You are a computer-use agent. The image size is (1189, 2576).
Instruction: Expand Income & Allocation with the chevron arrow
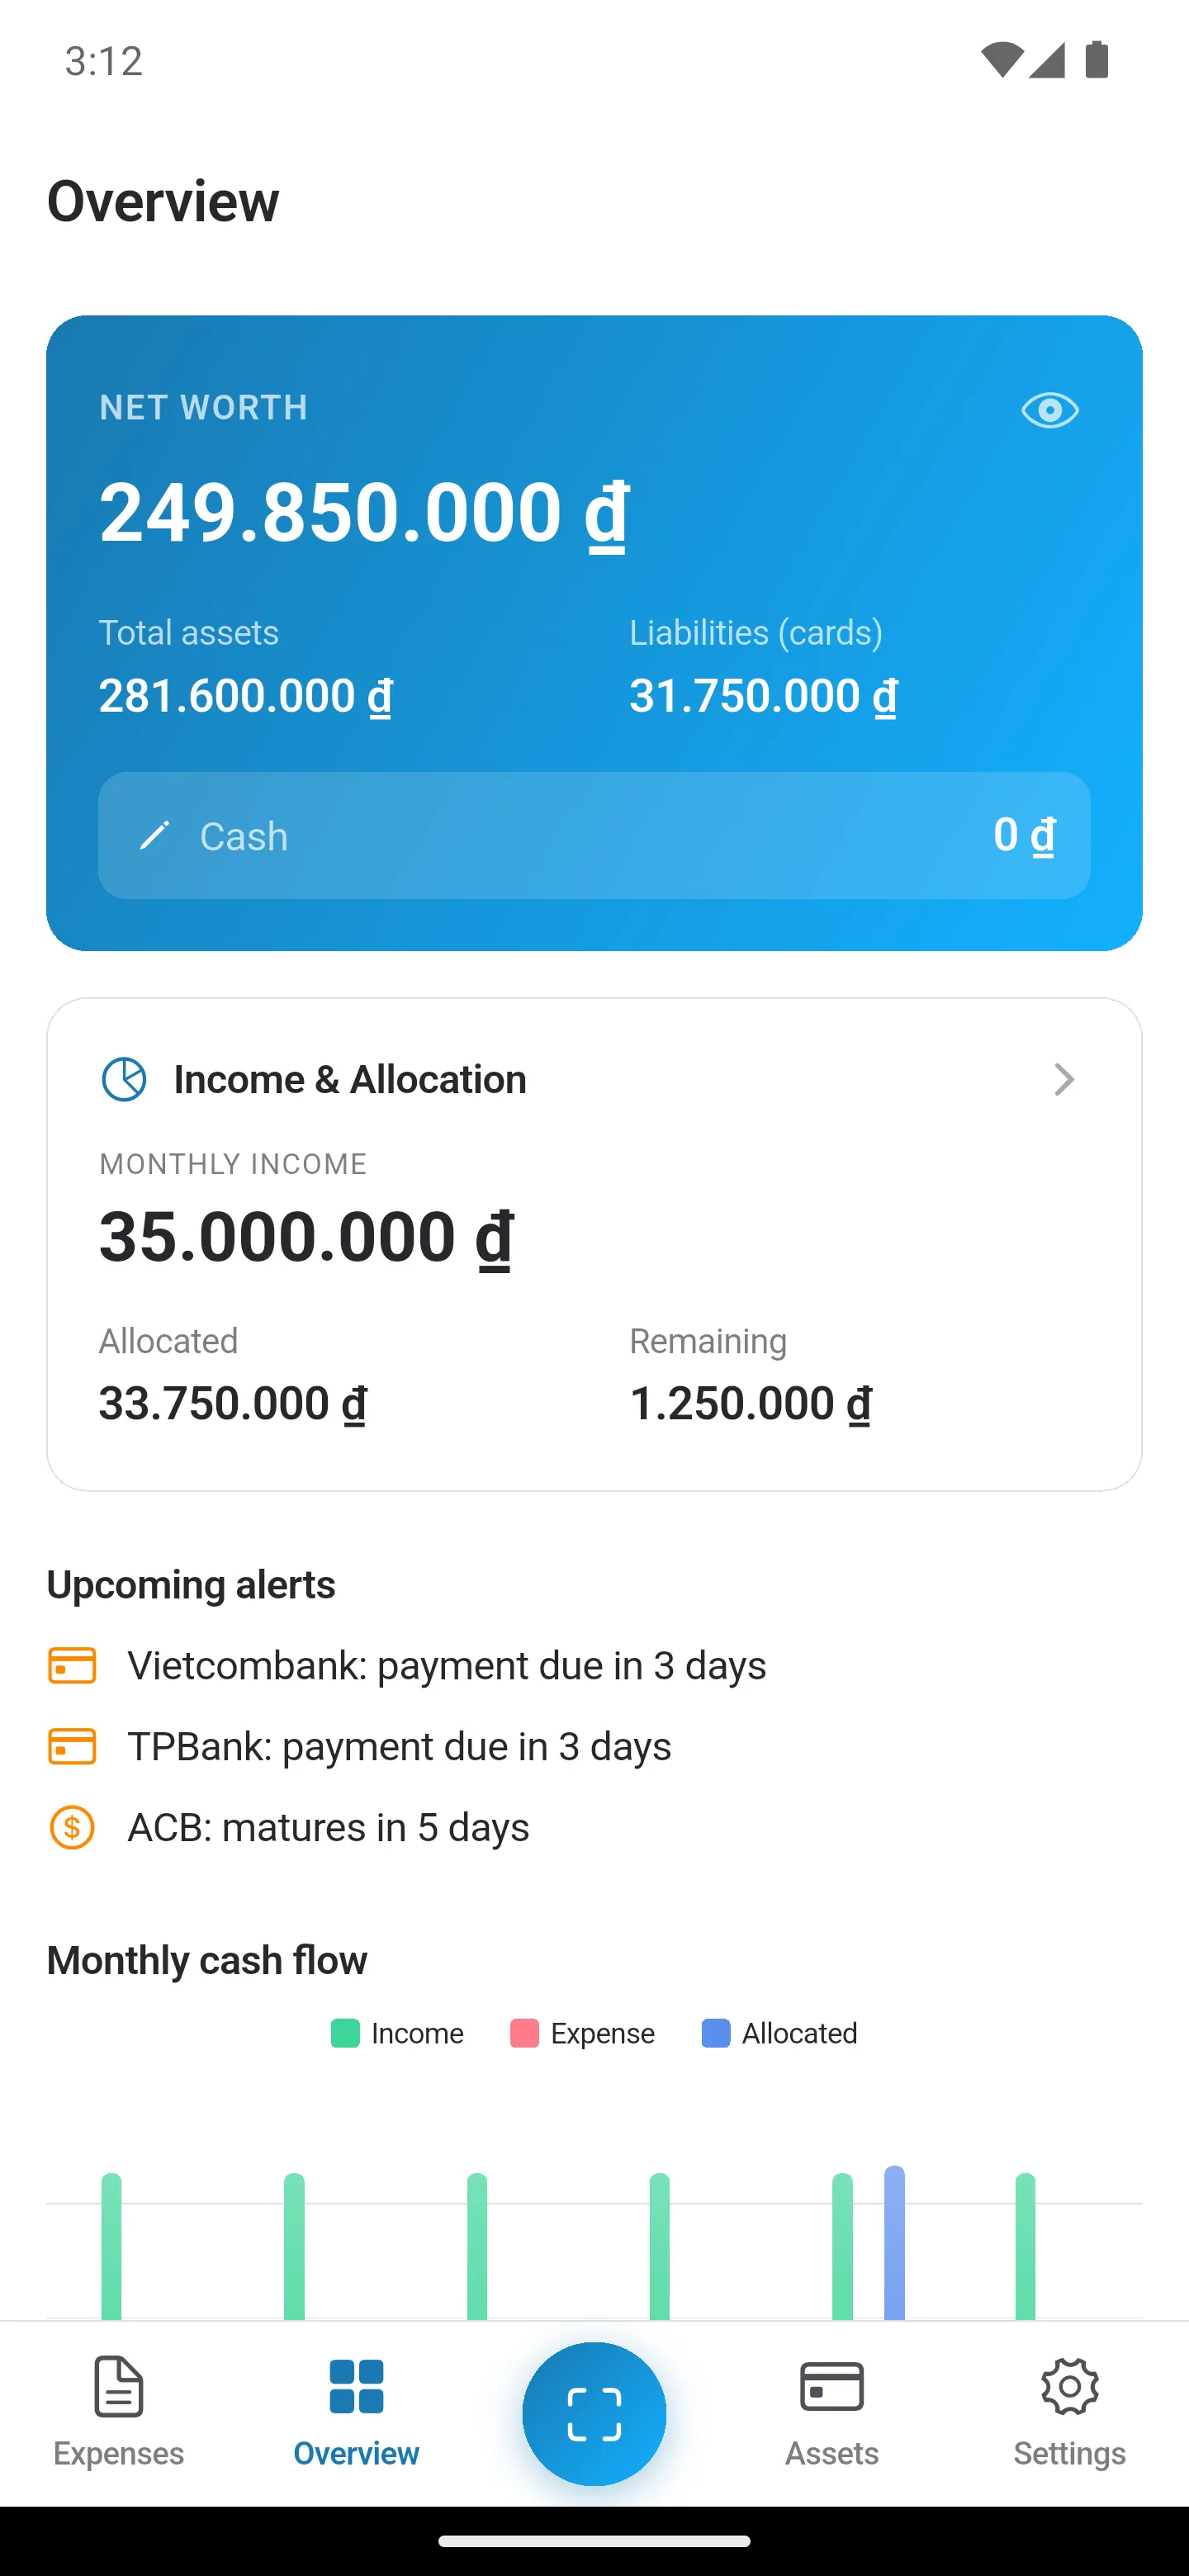1064,1079
